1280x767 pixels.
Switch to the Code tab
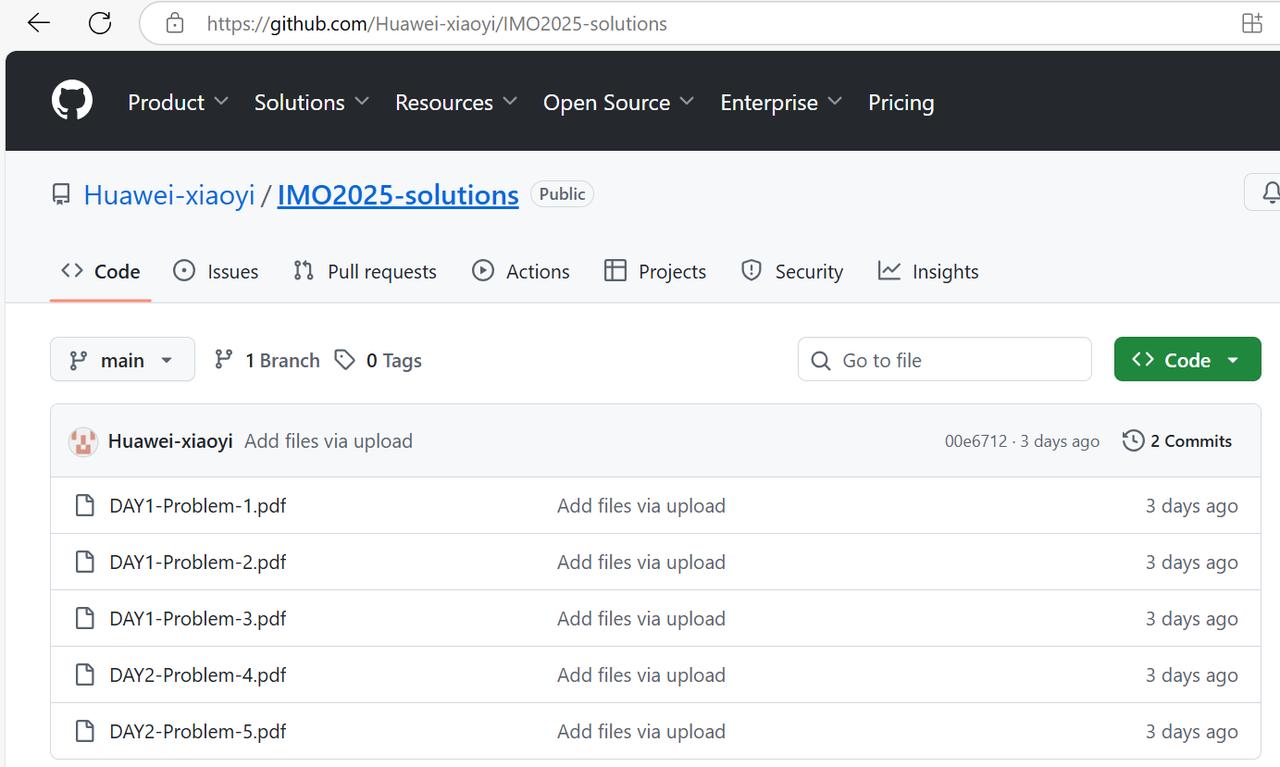pos(100,271)
